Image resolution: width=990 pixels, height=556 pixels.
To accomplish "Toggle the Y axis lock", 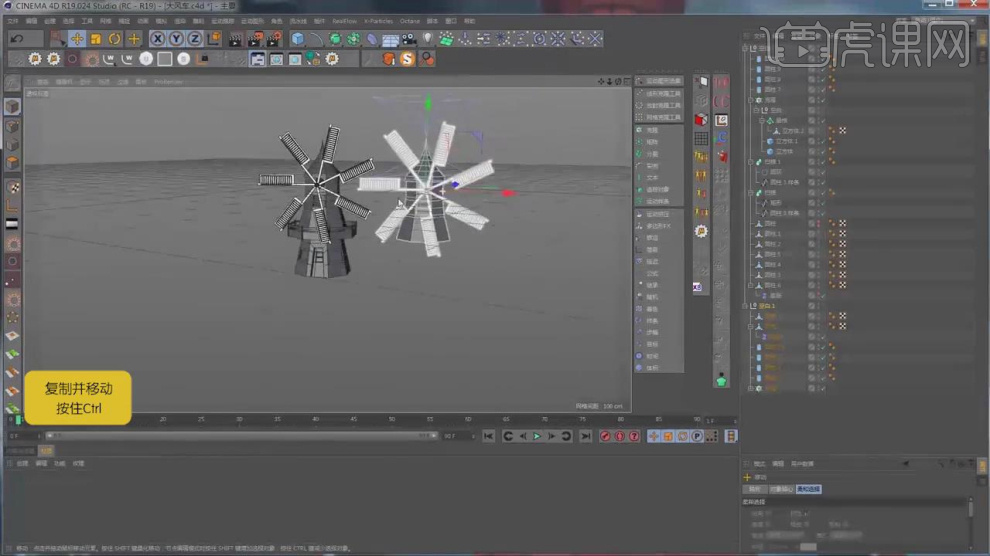I will click(x=176, y=39).
